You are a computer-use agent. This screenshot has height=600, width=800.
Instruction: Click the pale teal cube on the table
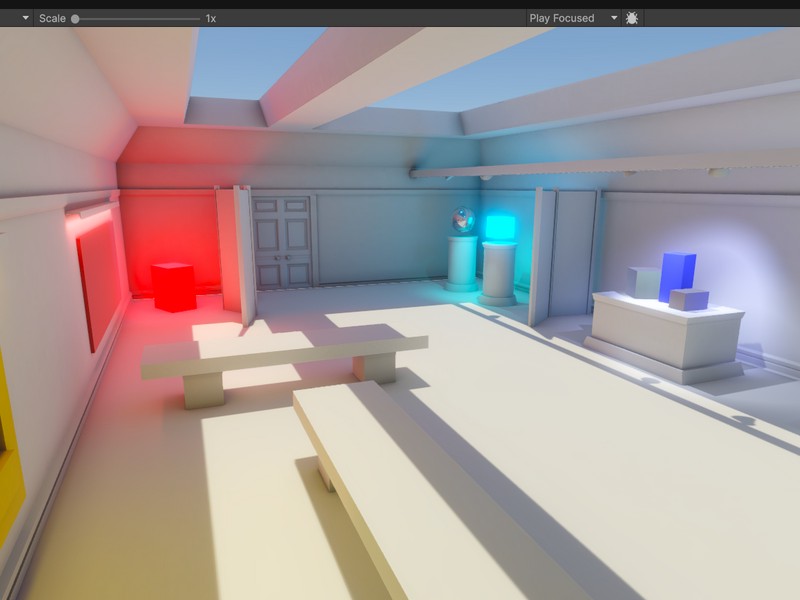[643, 282]
